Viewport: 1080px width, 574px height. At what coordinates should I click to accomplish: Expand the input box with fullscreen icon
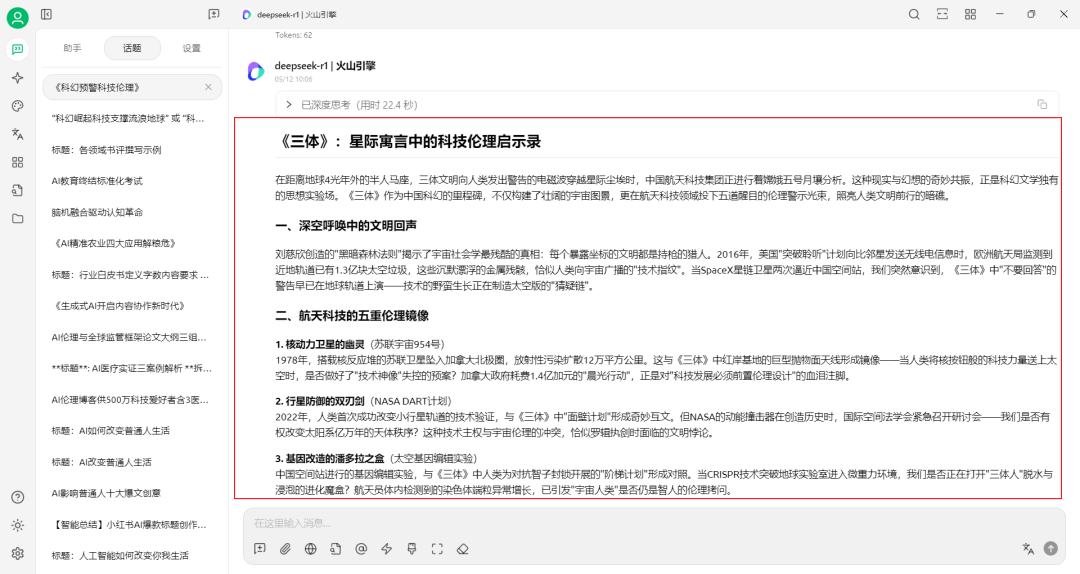(x=437, y=549)
